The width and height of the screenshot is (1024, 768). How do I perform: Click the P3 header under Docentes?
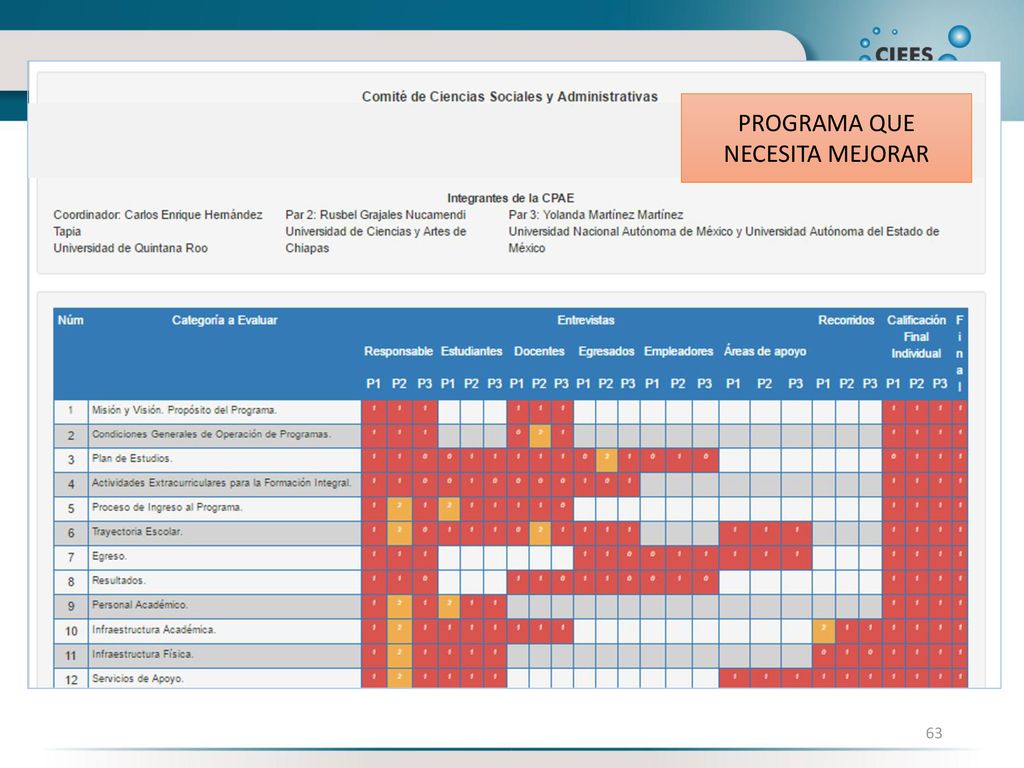[561, 384]
